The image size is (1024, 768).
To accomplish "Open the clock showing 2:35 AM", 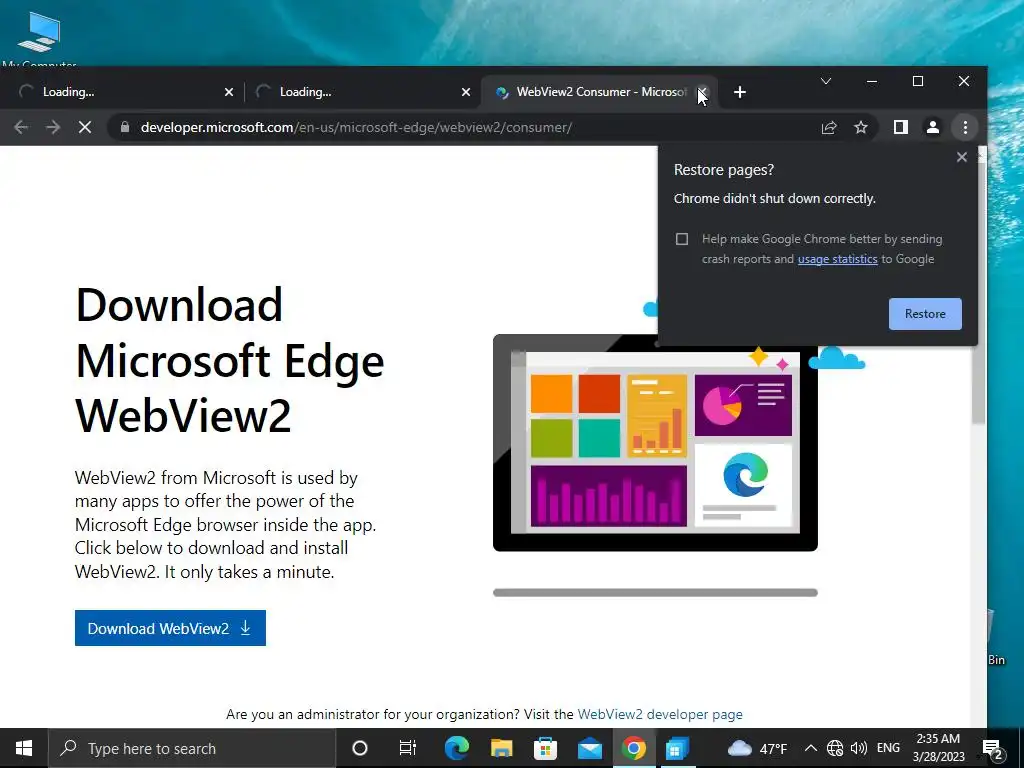I will pyautogui.click(x=938, y=748).
